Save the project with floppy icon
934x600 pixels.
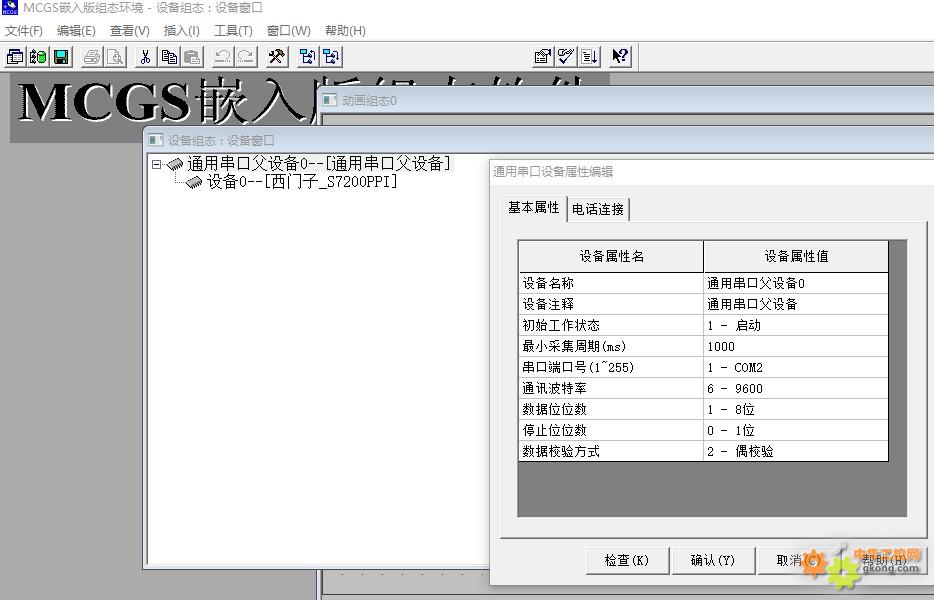pyautogui.click(x=61, y=57)
